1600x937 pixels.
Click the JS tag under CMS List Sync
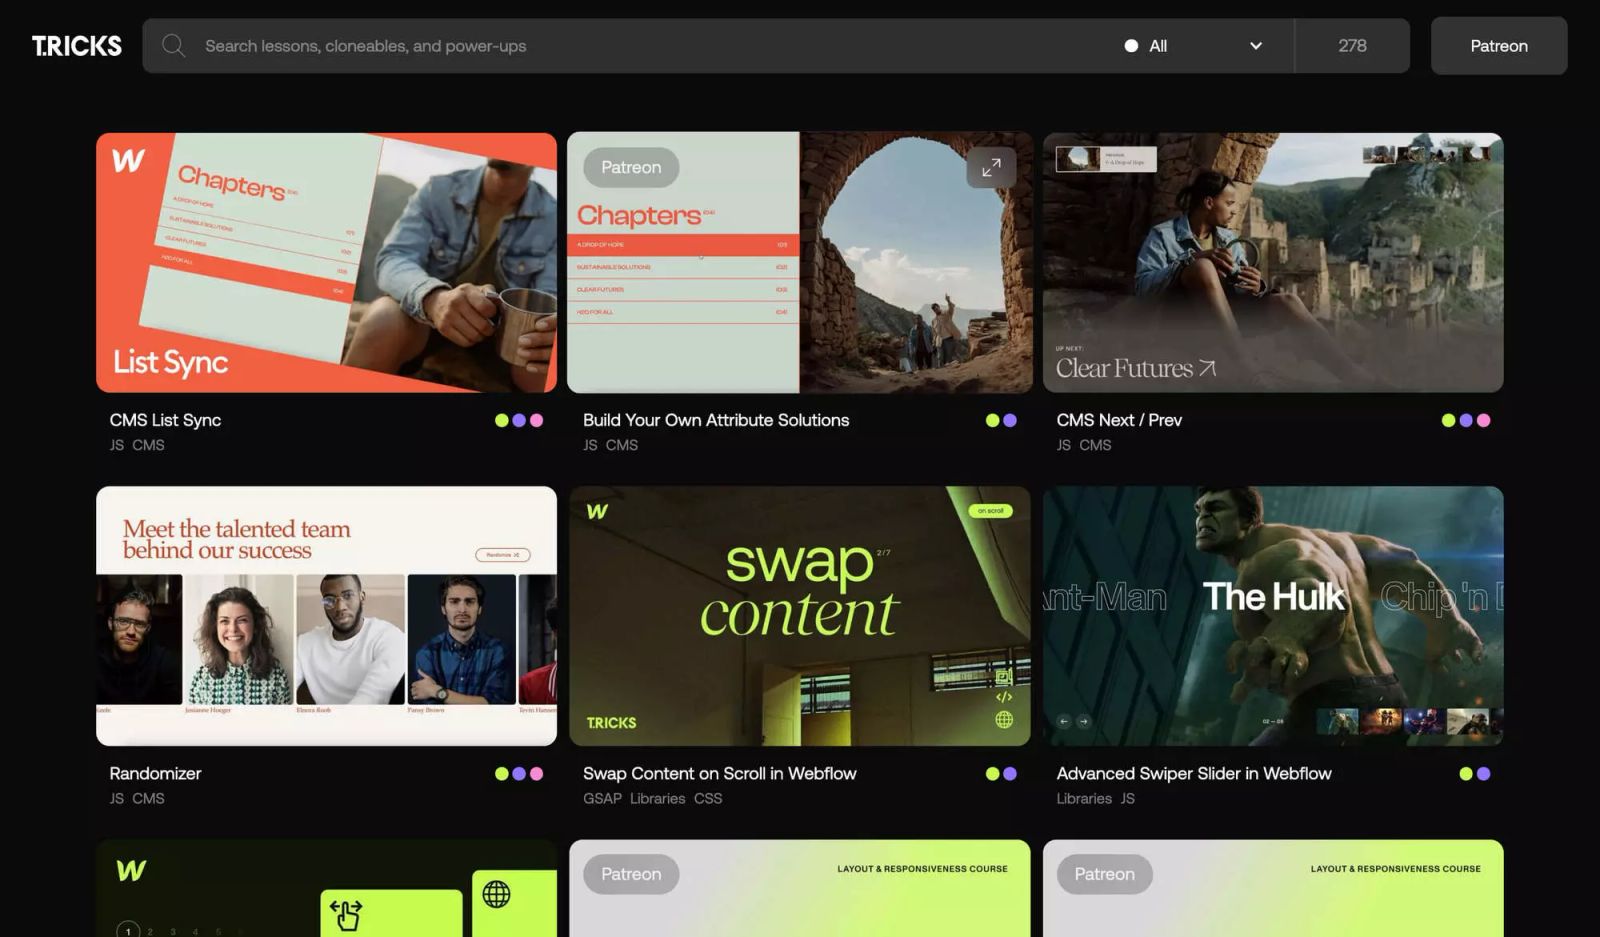point(117,445)
